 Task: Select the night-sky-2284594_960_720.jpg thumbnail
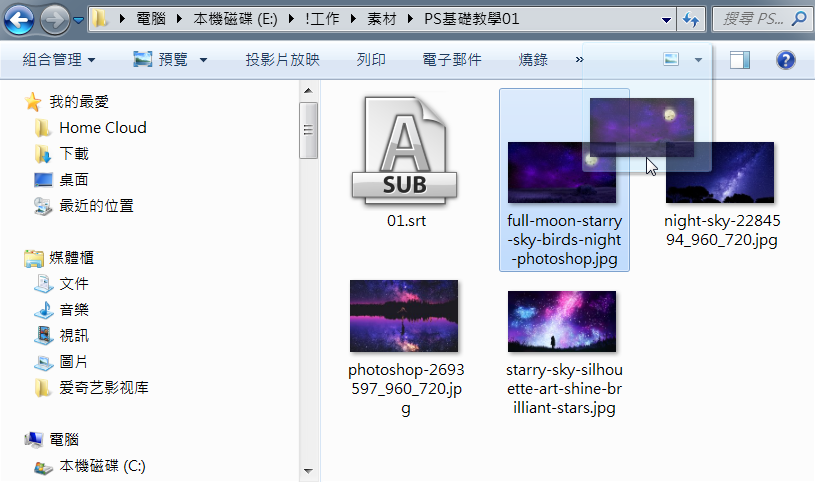point(720,173)
